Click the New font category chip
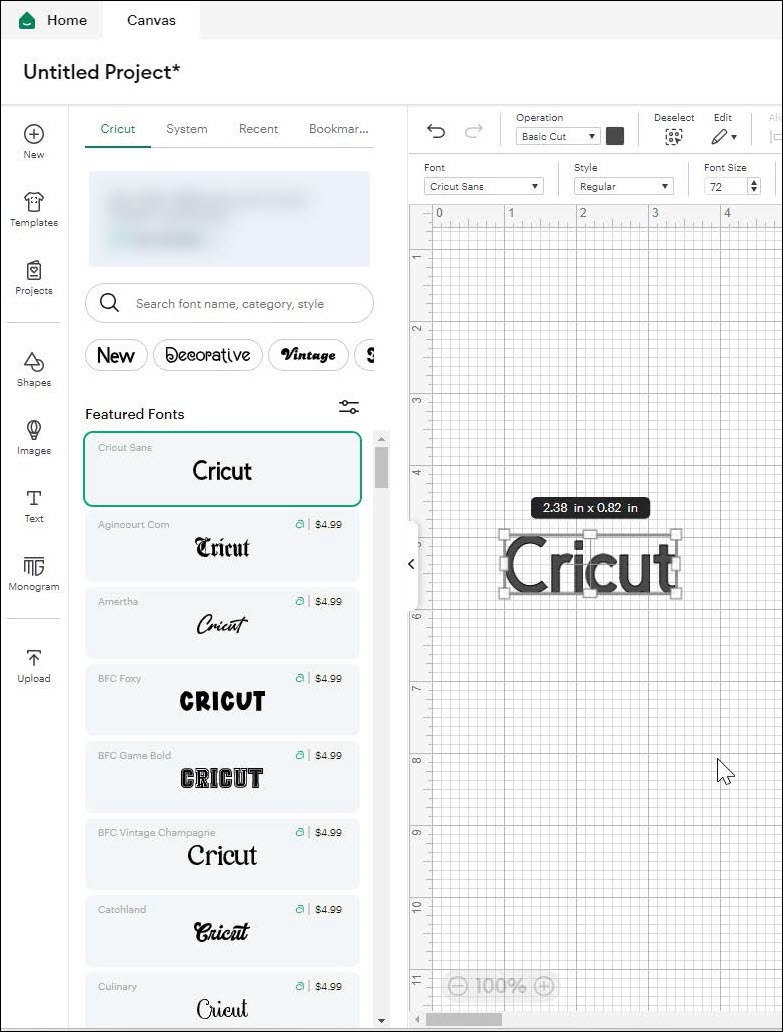The height and width of the screenshot is (1032, 783). pos(116,355)
